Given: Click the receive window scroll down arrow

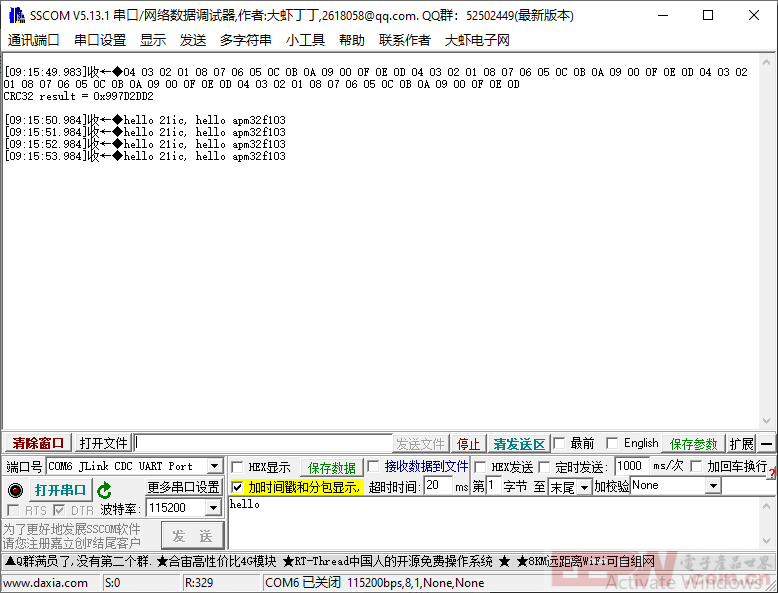Looking at the screenshot, I should click(x=767, y=421).
